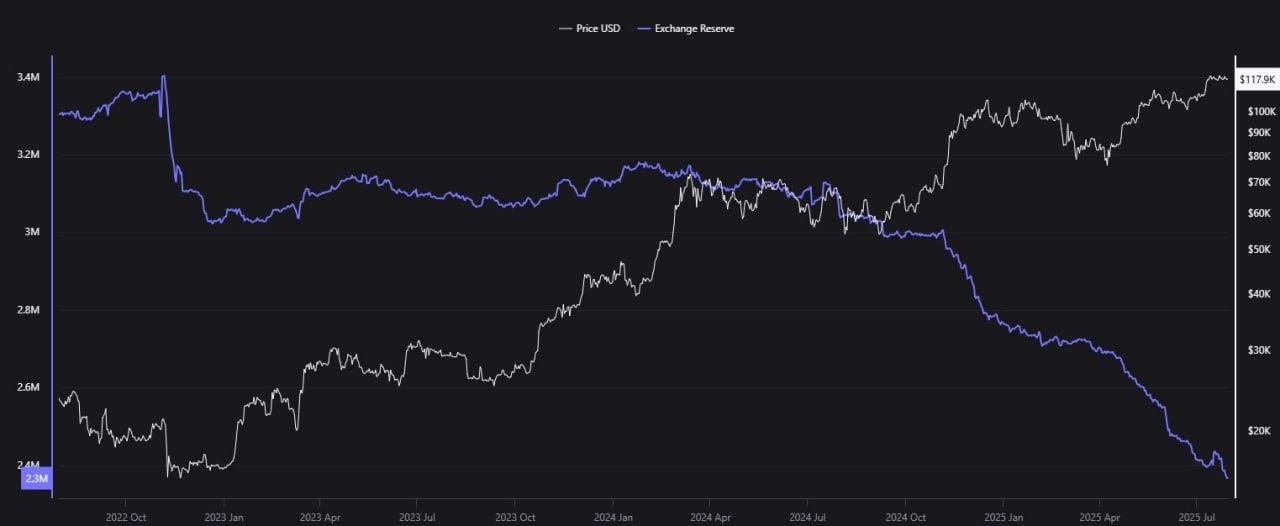Click the 2.6M left axis tick label

(27, 387)
